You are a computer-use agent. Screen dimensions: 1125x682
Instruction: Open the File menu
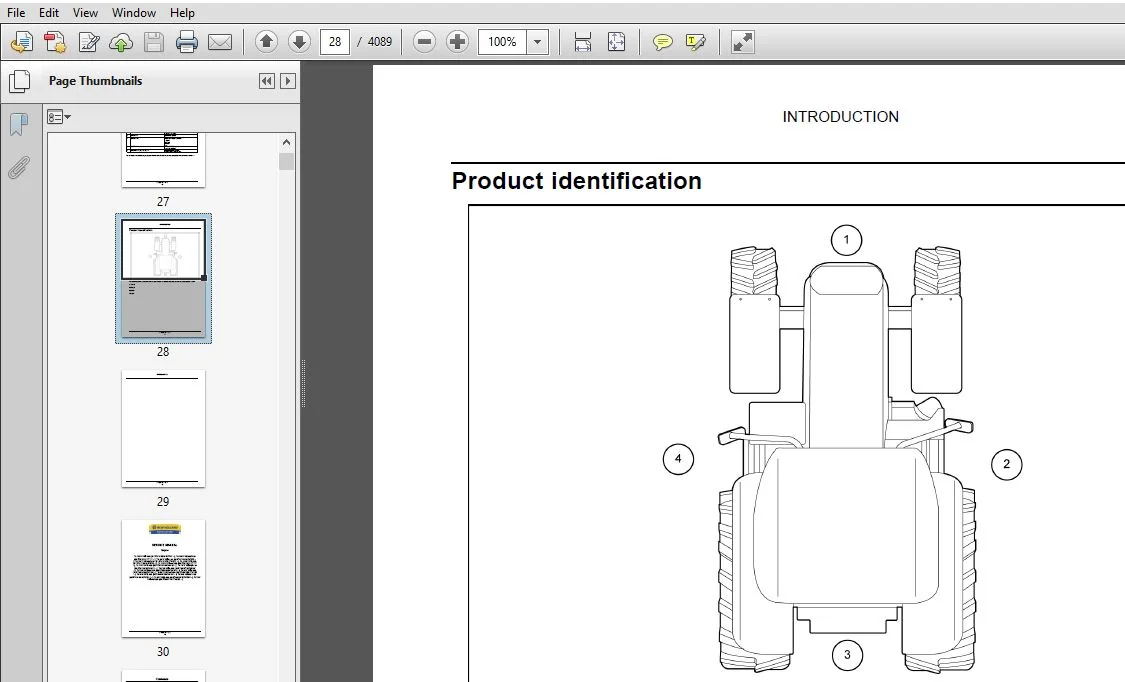pos(16,12)
